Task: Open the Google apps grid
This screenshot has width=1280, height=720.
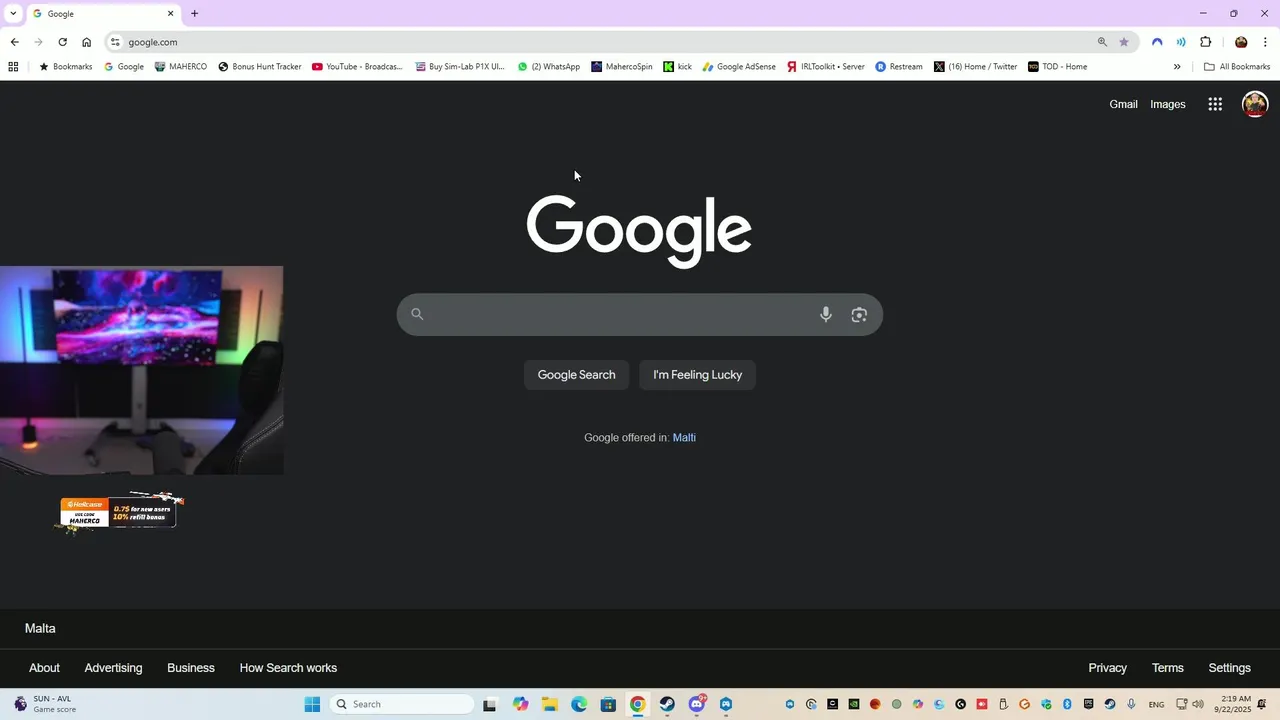Action: click(1215, 104)
